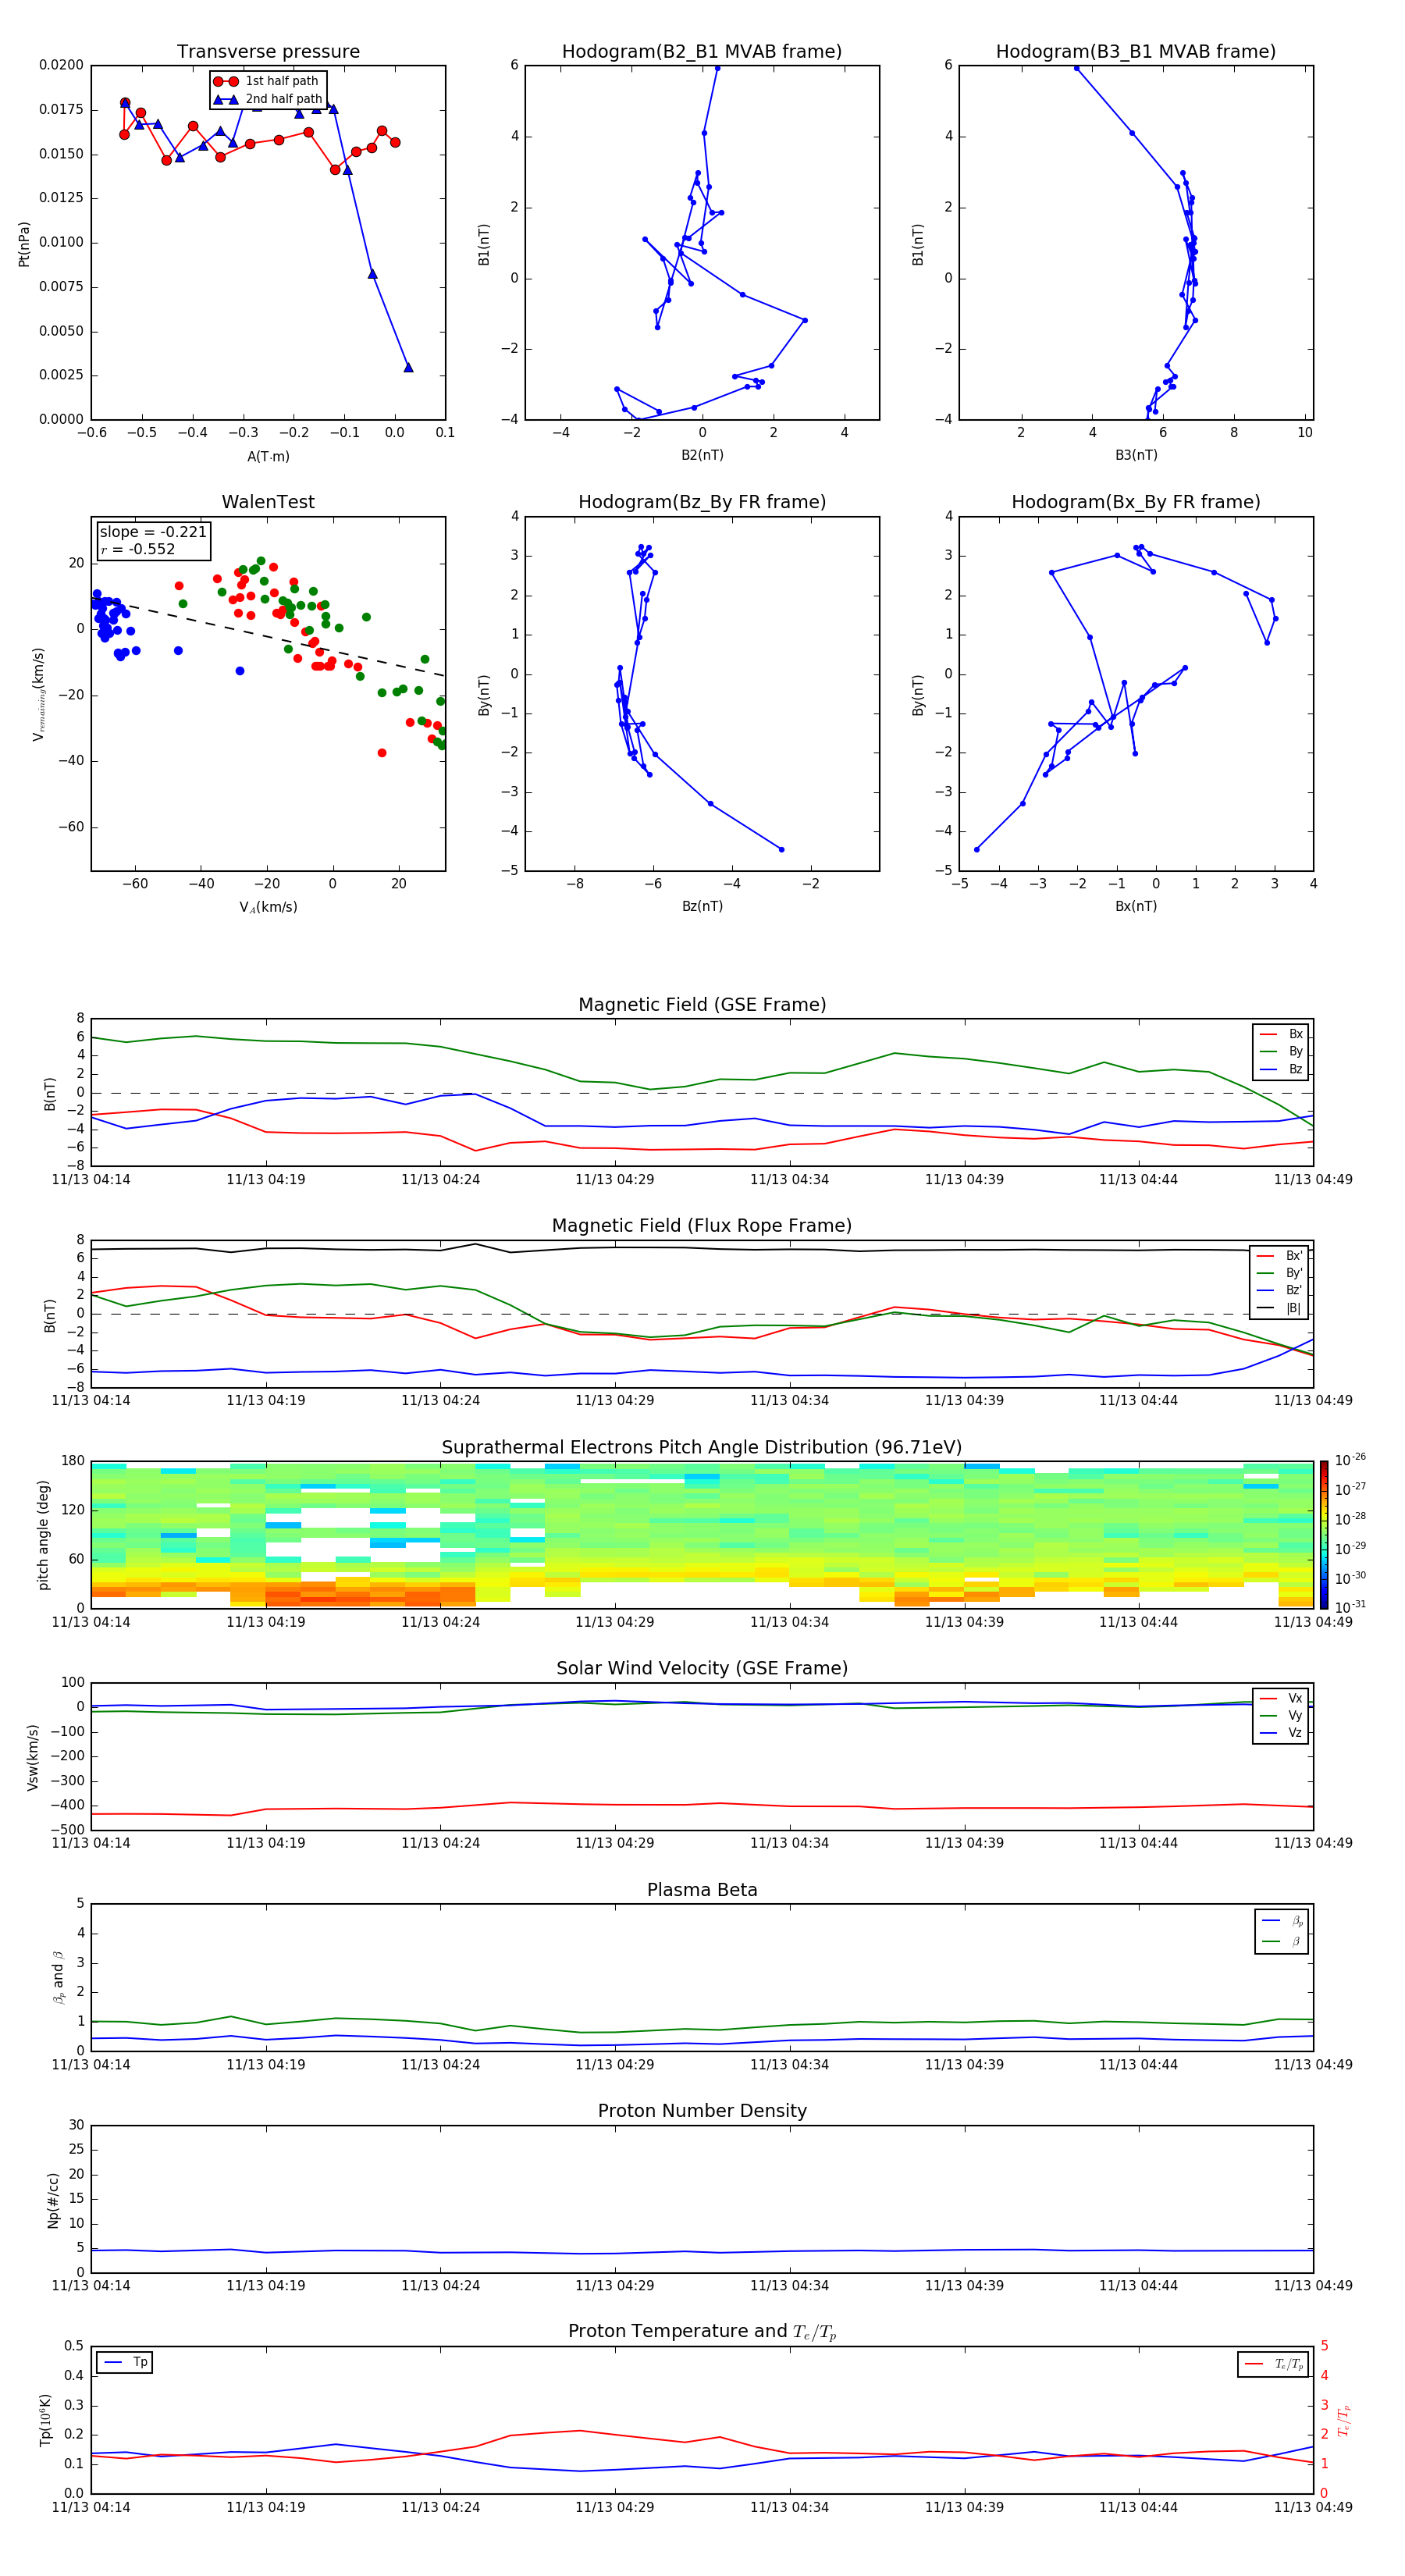Click the 'Np(#/cc)' axis label

[53, 2199]
